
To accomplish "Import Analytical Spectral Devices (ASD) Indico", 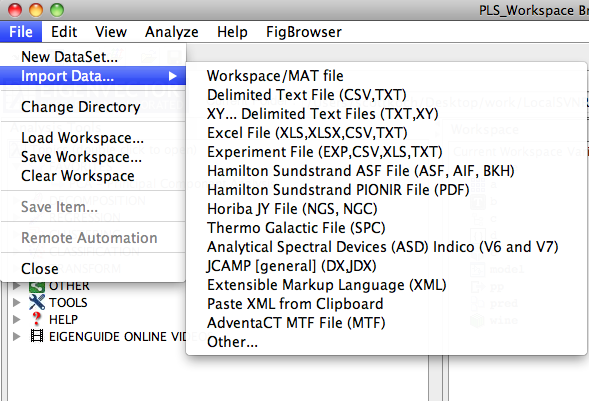I will point(387,247).
